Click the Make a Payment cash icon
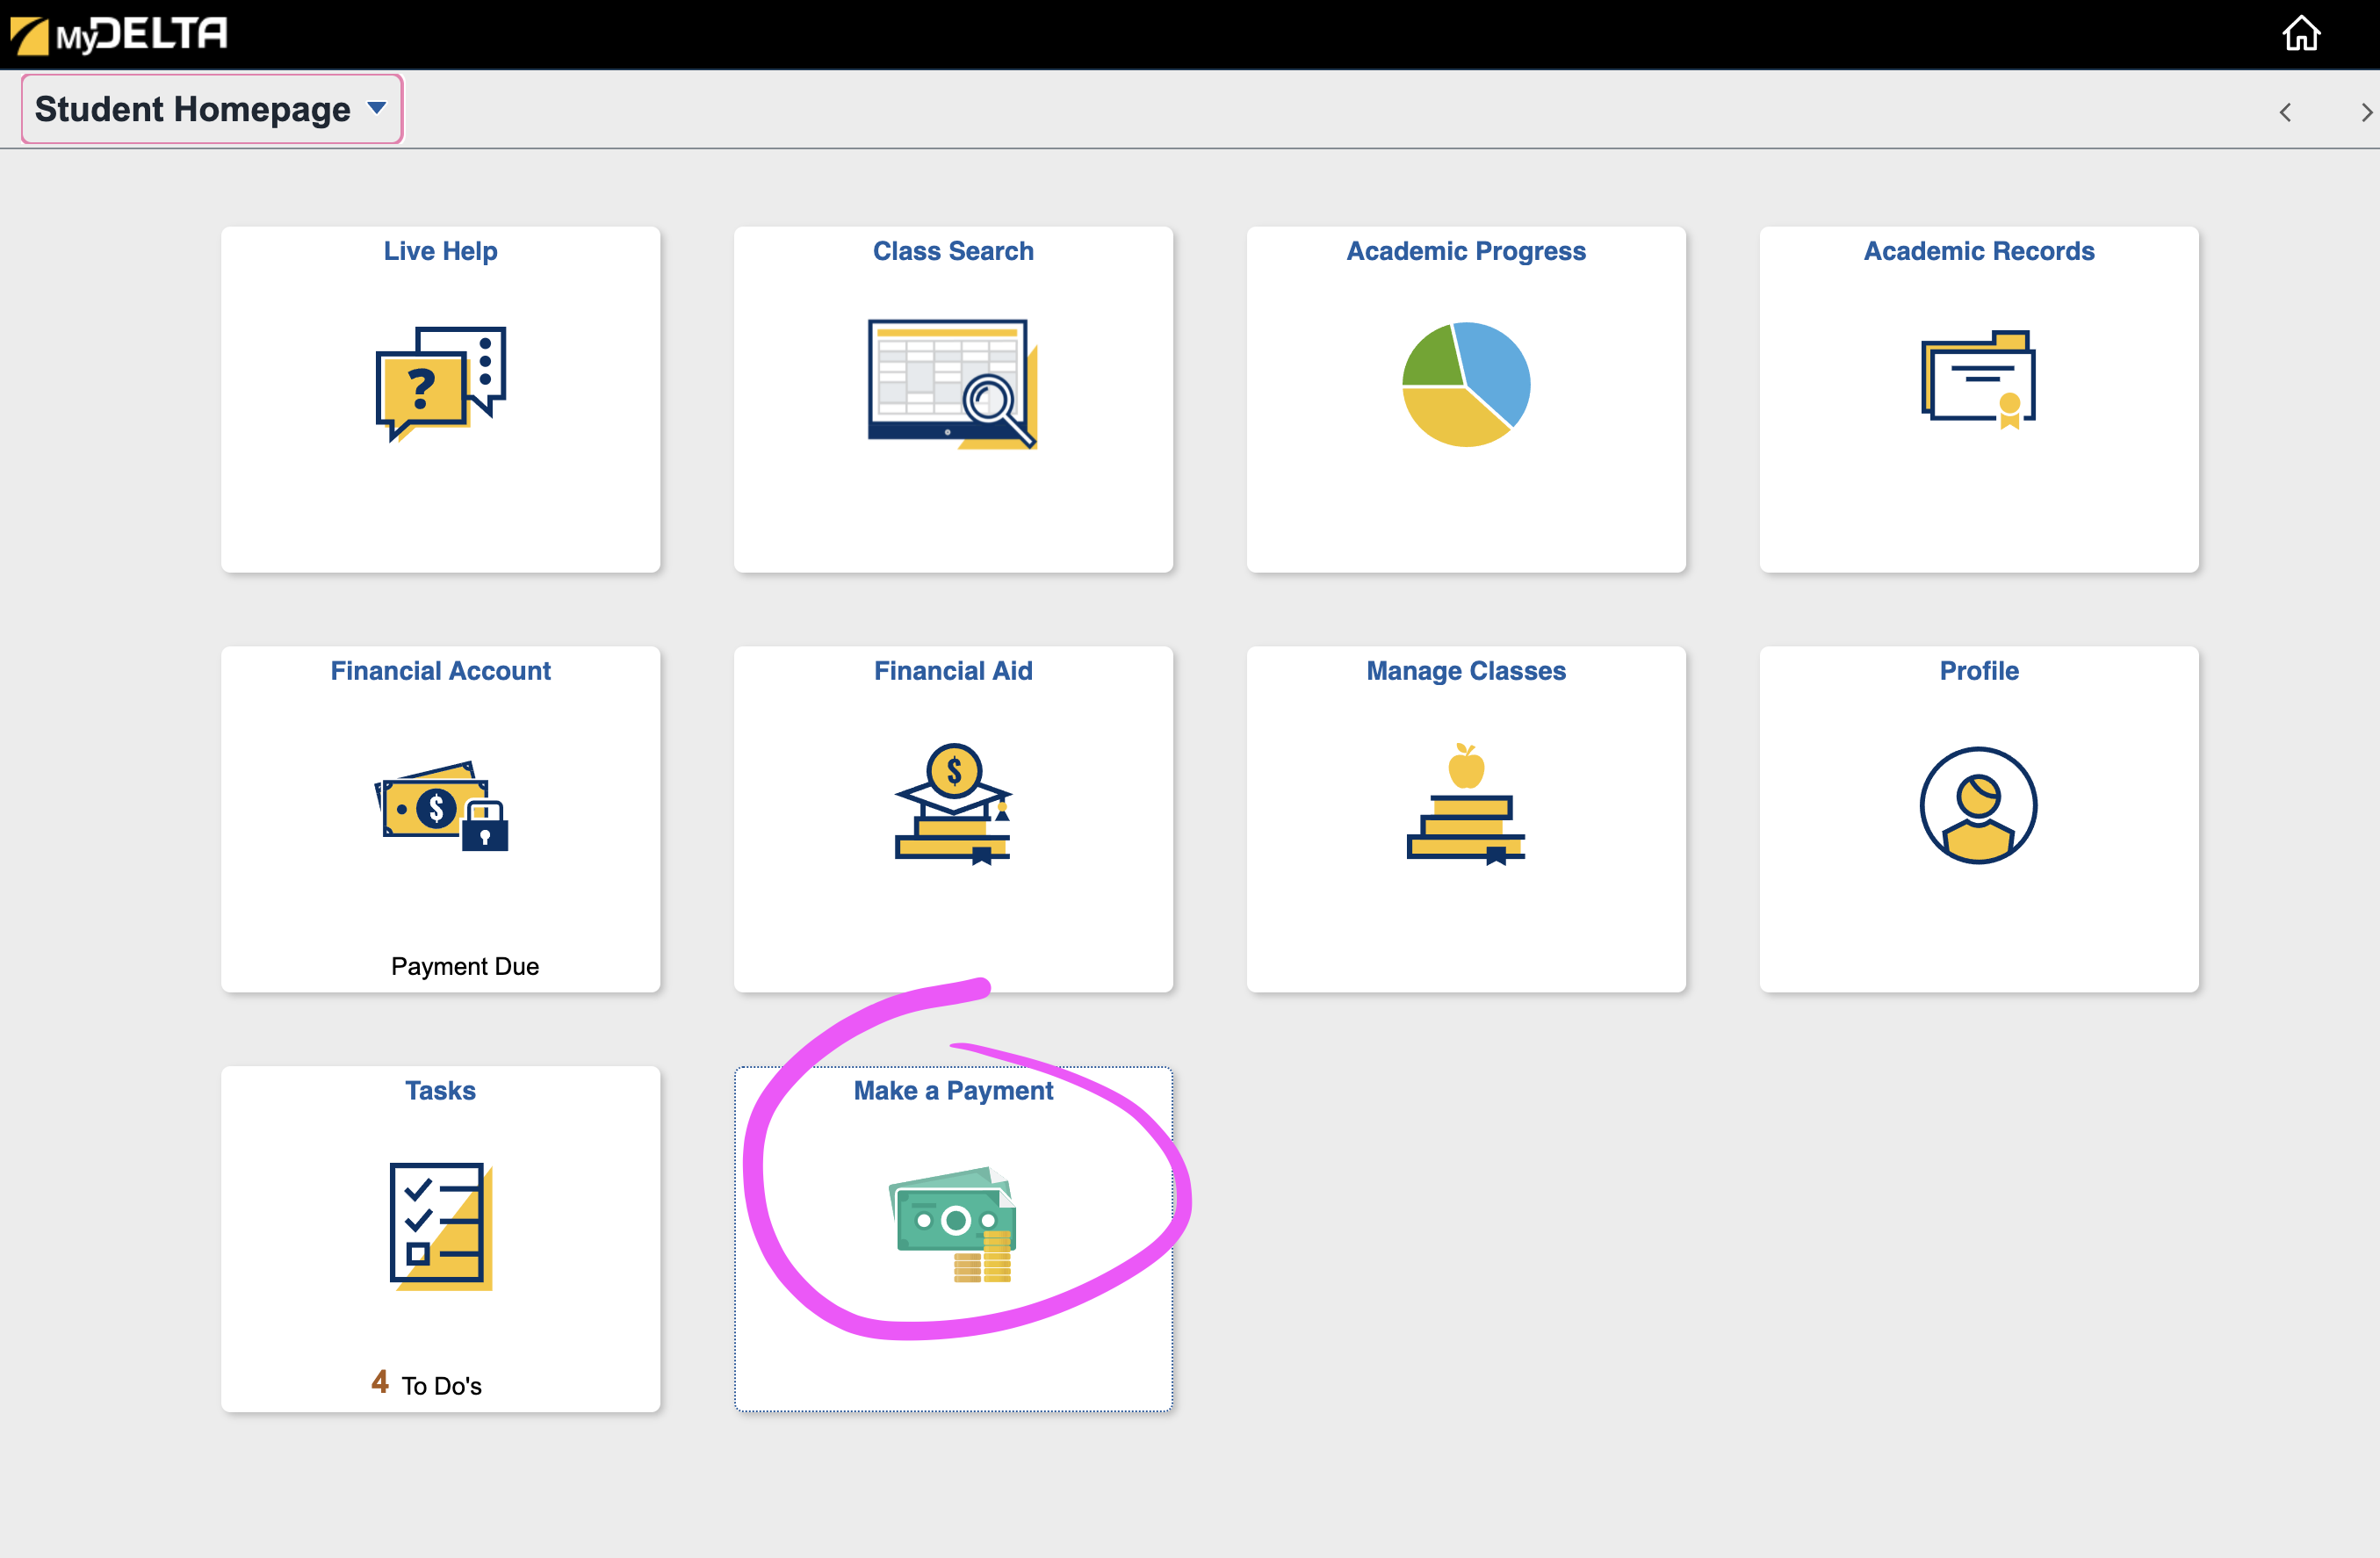This screenshot has width=2380, height=1558. point(952,1223)
